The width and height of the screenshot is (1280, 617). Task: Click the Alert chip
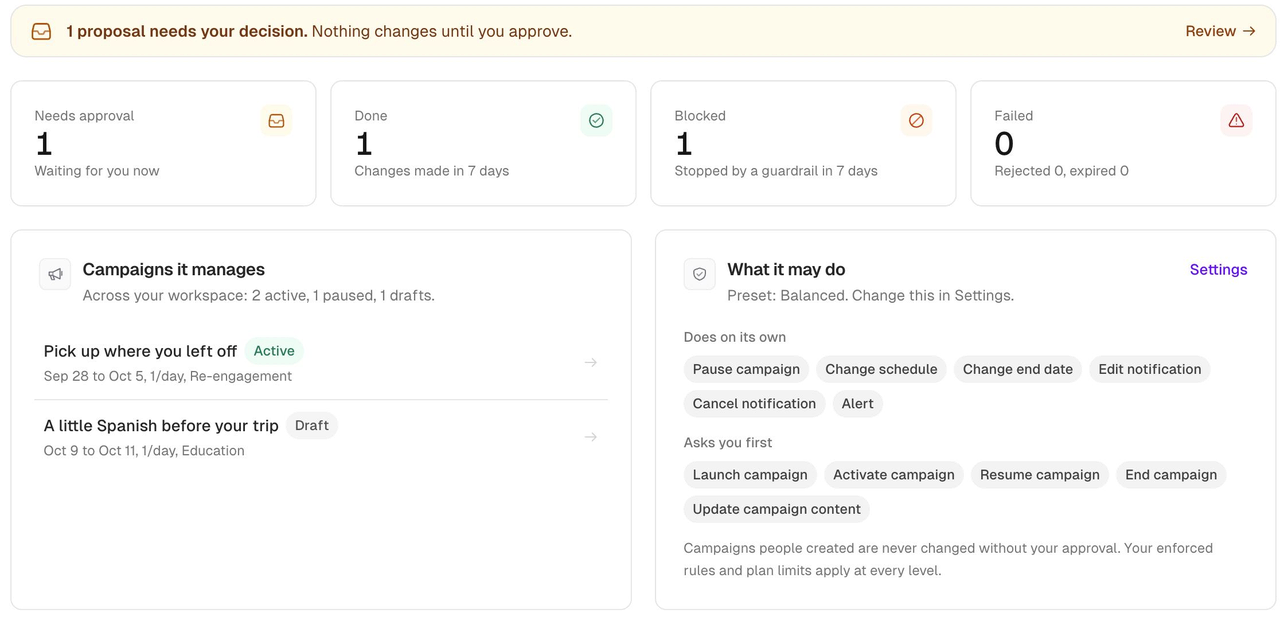coord(857,403)
